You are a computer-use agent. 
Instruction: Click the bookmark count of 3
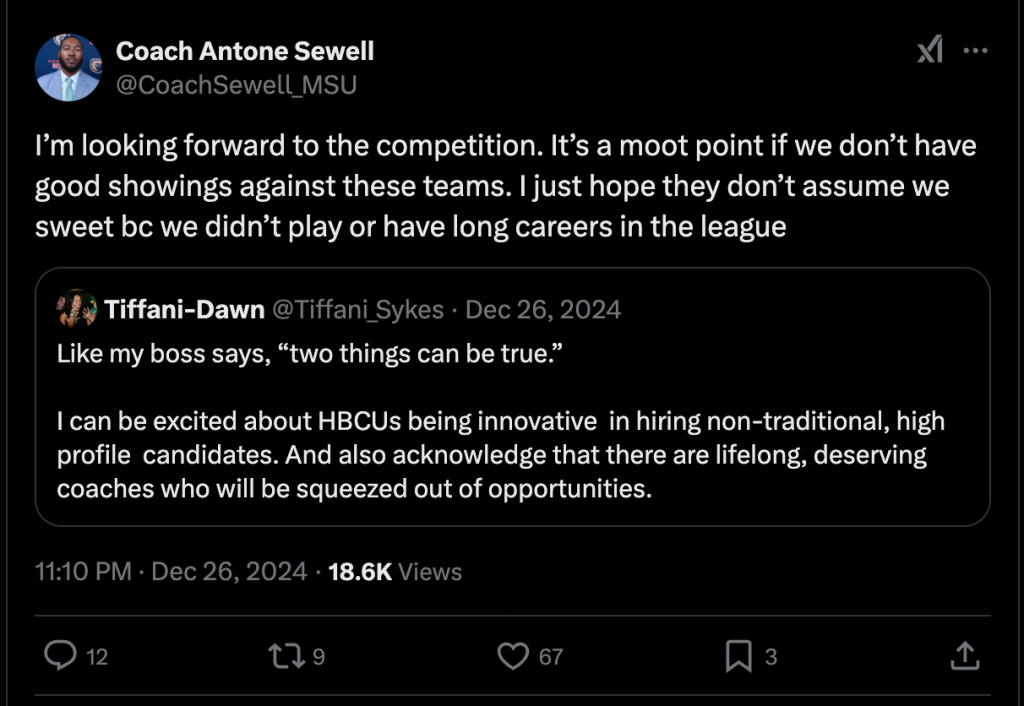[771, 657]
